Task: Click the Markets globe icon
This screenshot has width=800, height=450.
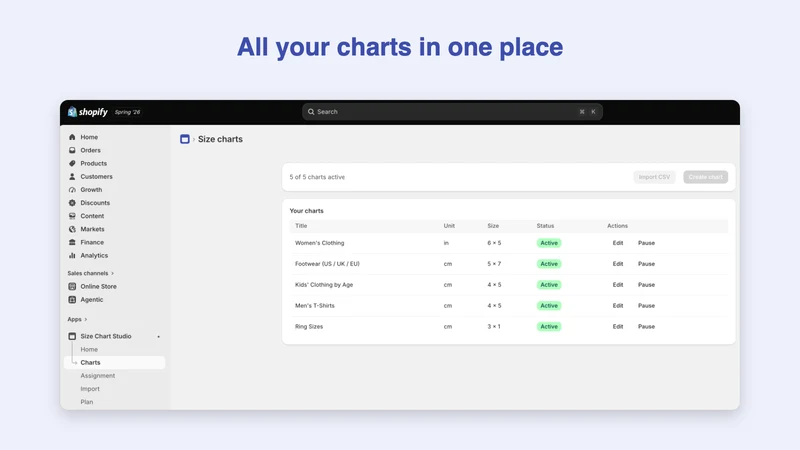Action: coord(72,229)
